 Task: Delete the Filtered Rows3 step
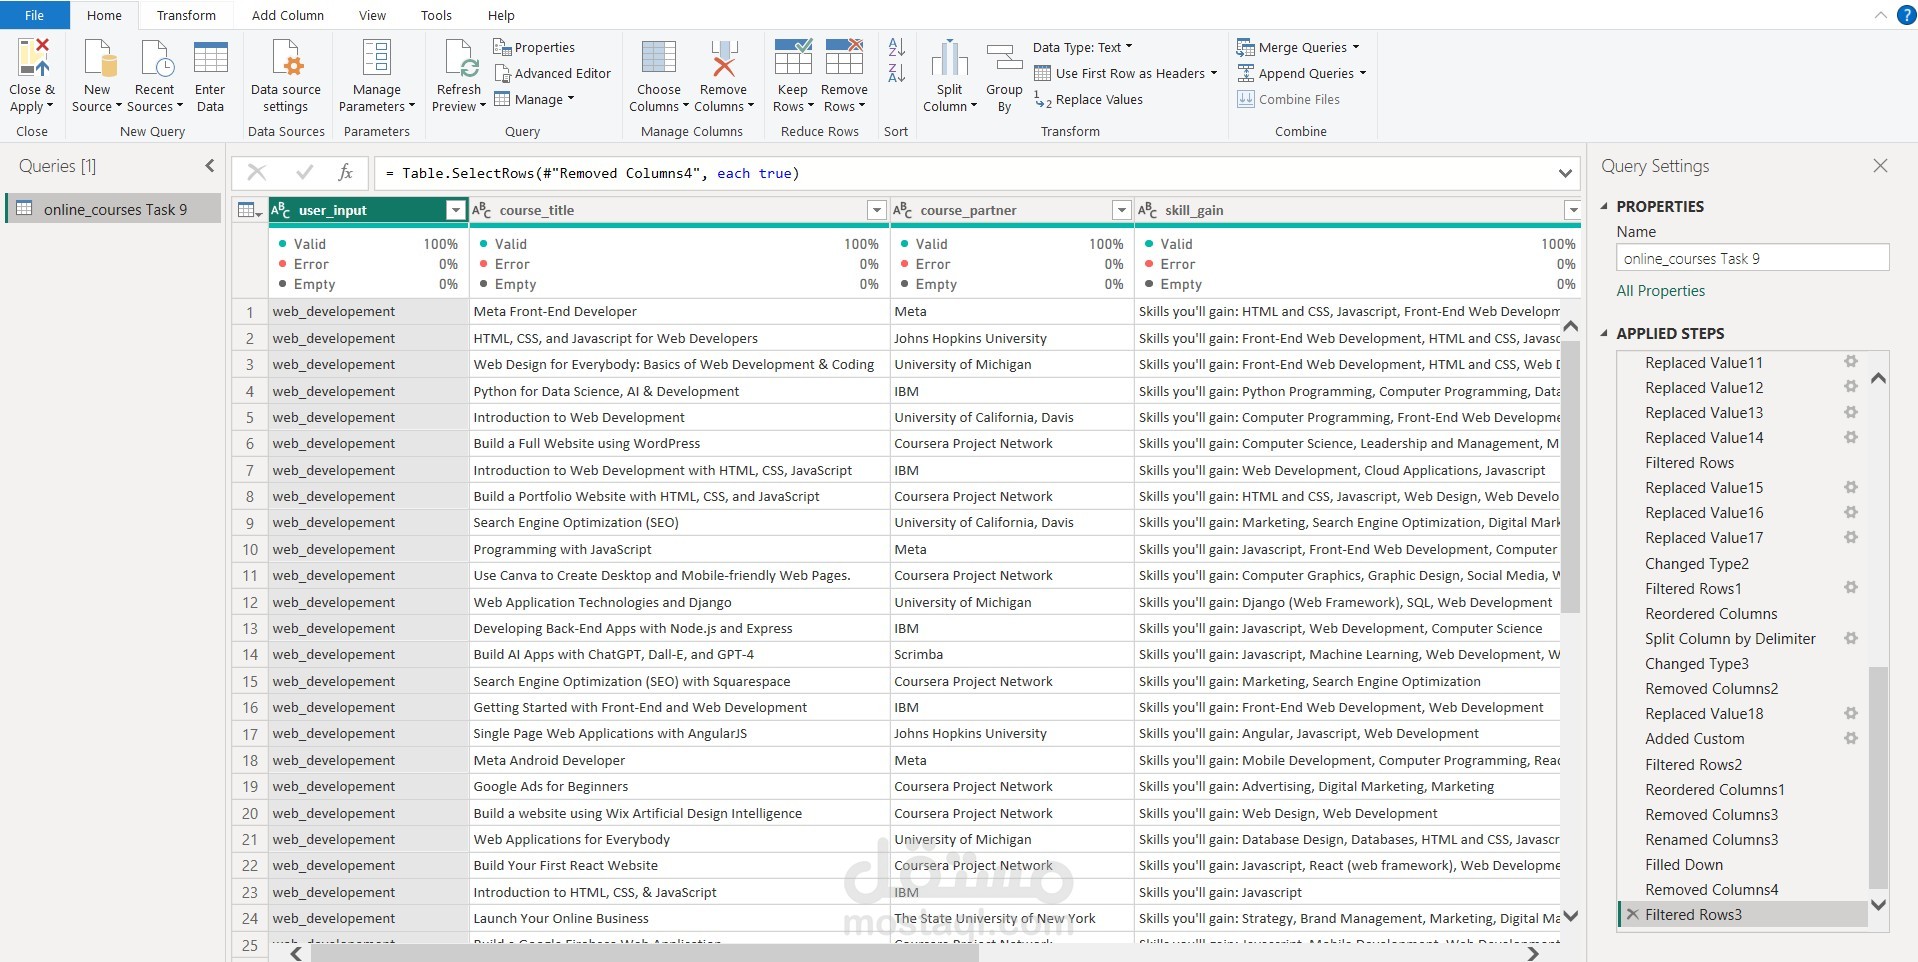point(1632,914)
